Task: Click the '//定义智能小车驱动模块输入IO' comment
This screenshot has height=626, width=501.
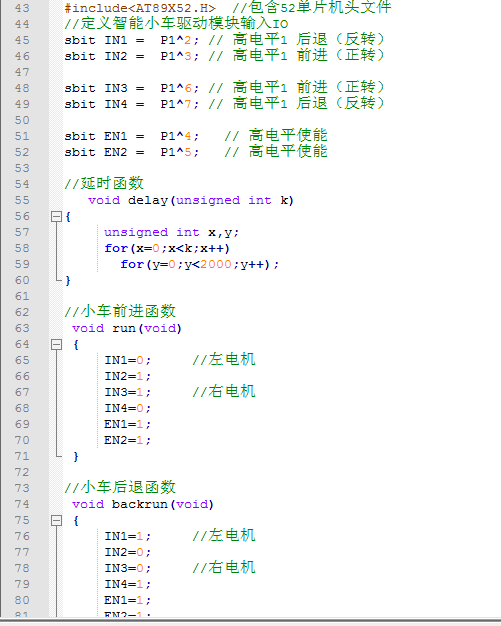Action: [x=176, y=24]
